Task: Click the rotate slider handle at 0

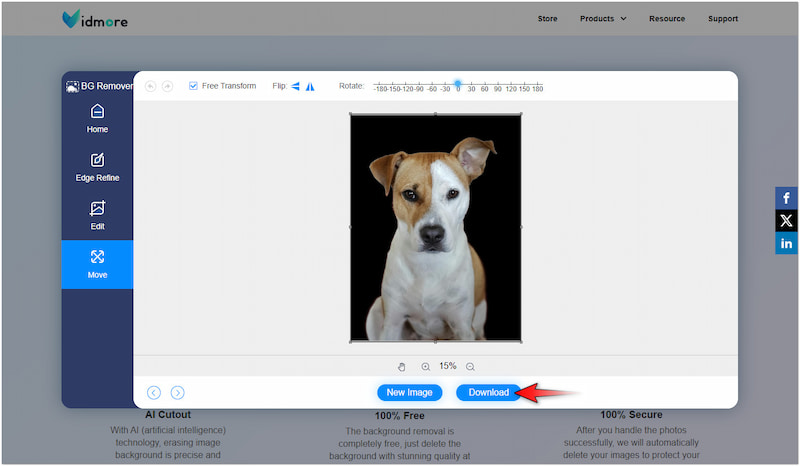Action: point(457,84)
